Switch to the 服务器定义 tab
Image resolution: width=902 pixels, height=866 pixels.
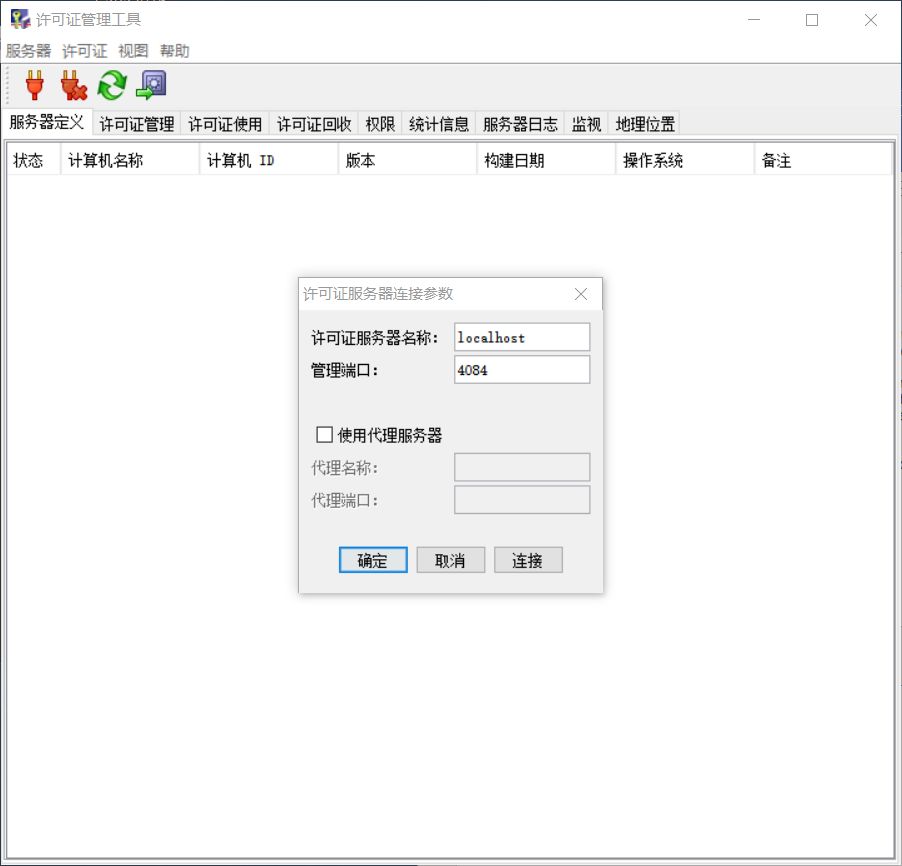click(x=47, y=123)
